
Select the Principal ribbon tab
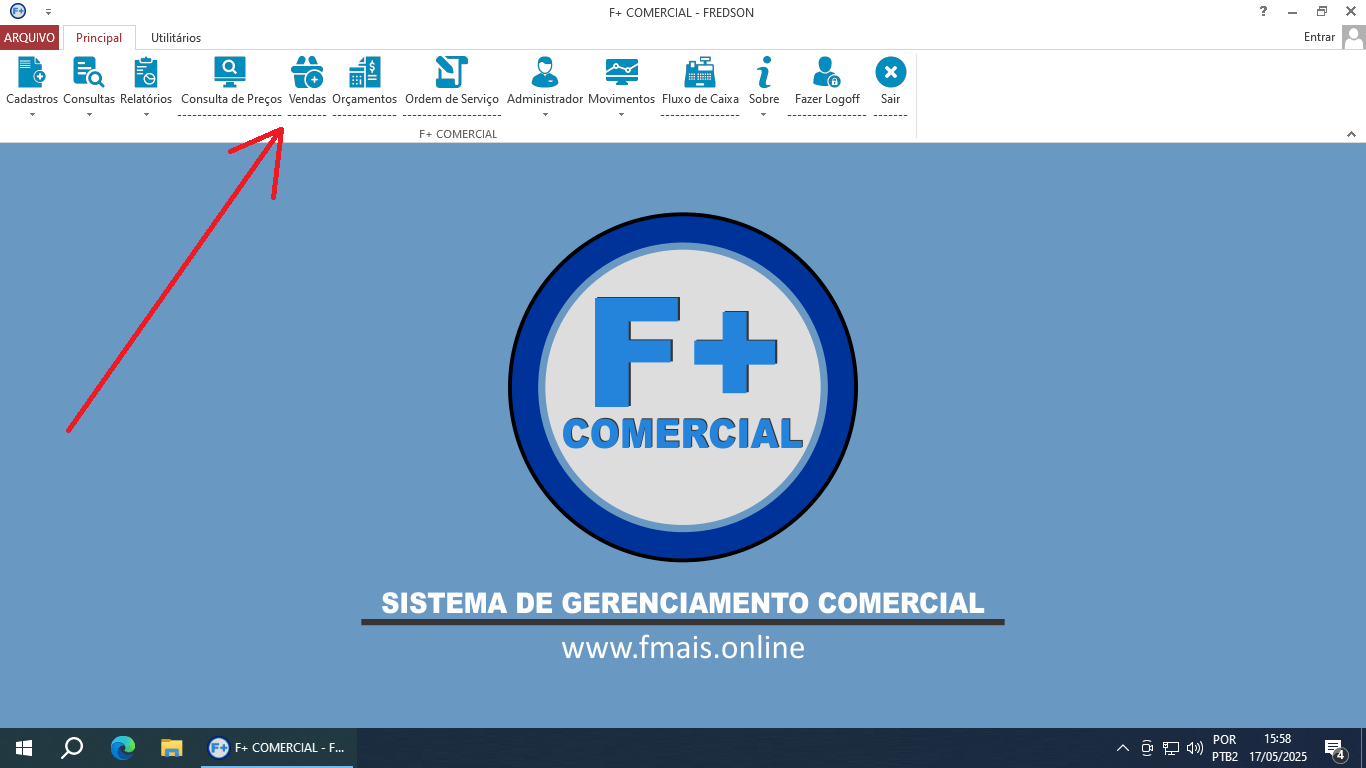(x=99, y=37)
